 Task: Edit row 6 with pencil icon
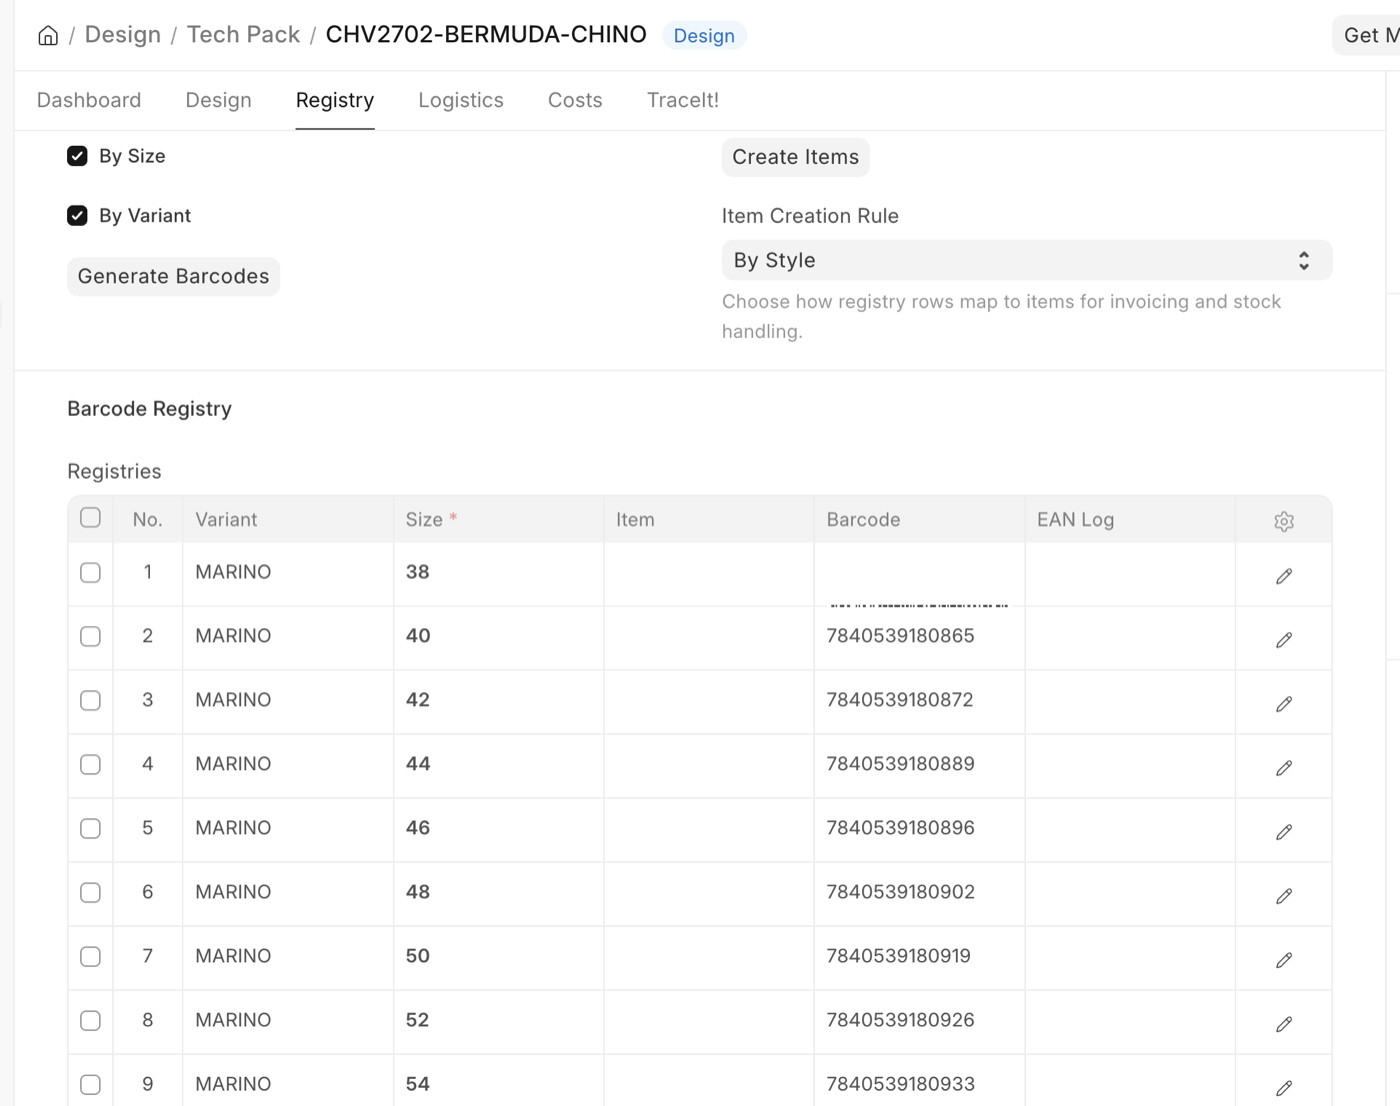click(x=1284, y=896)
